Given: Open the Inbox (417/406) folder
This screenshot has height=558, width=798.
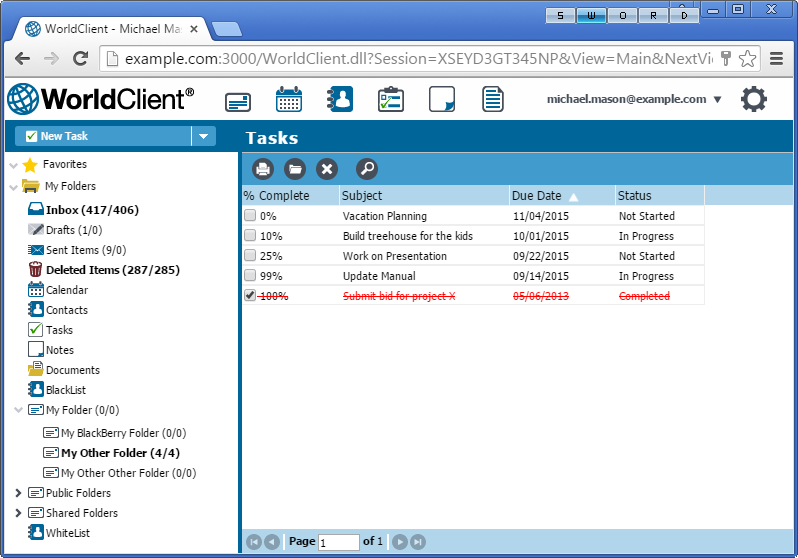Looking at the screenshot, I should [91, 210].
